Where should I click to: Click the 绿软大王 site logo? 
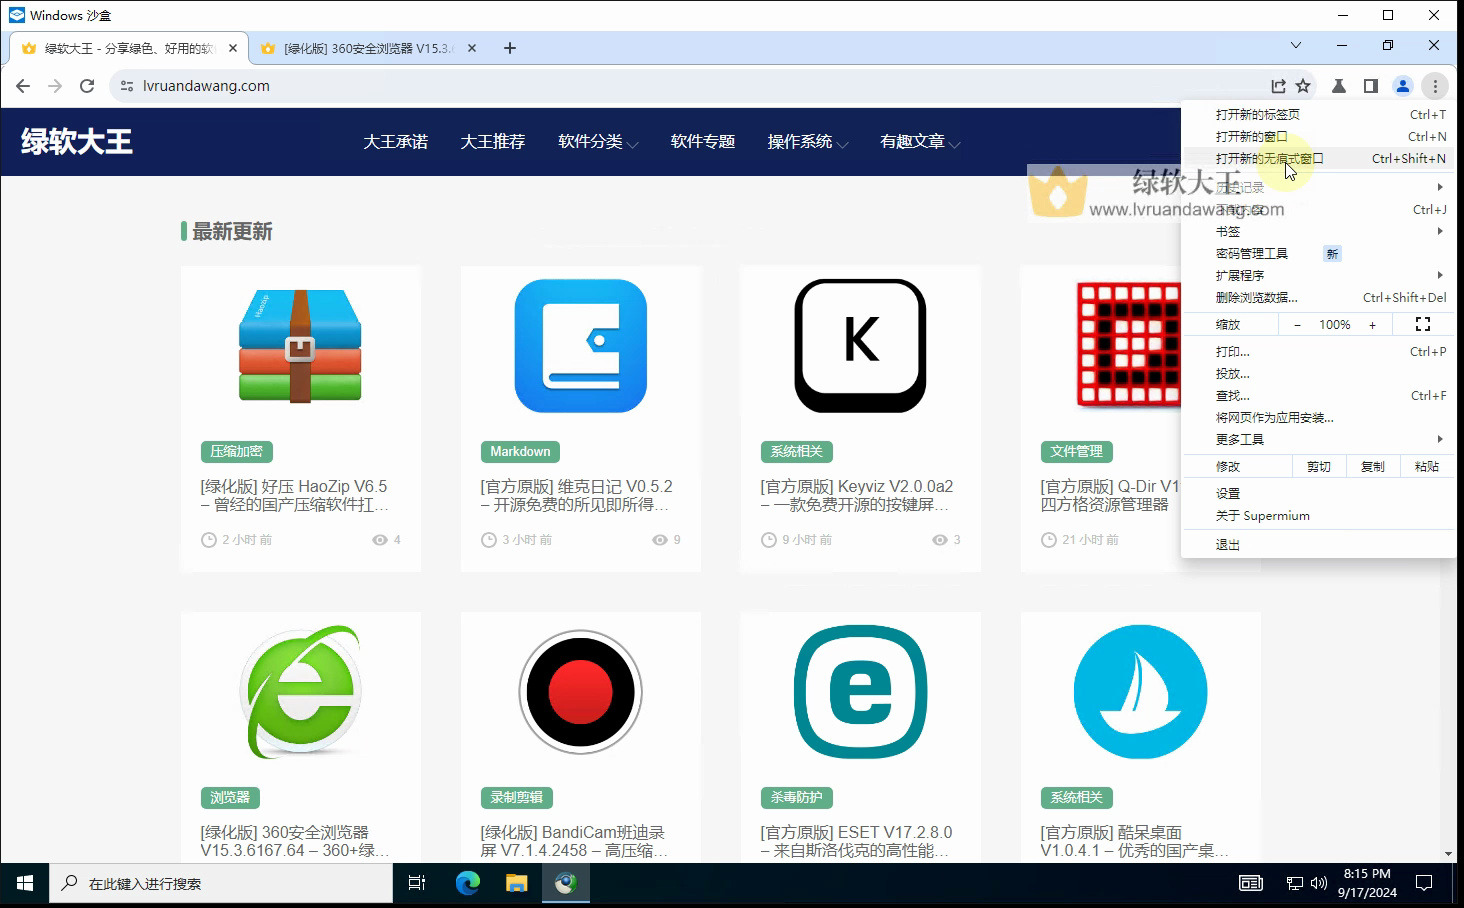pyautogui.click(x=77, y=141)
